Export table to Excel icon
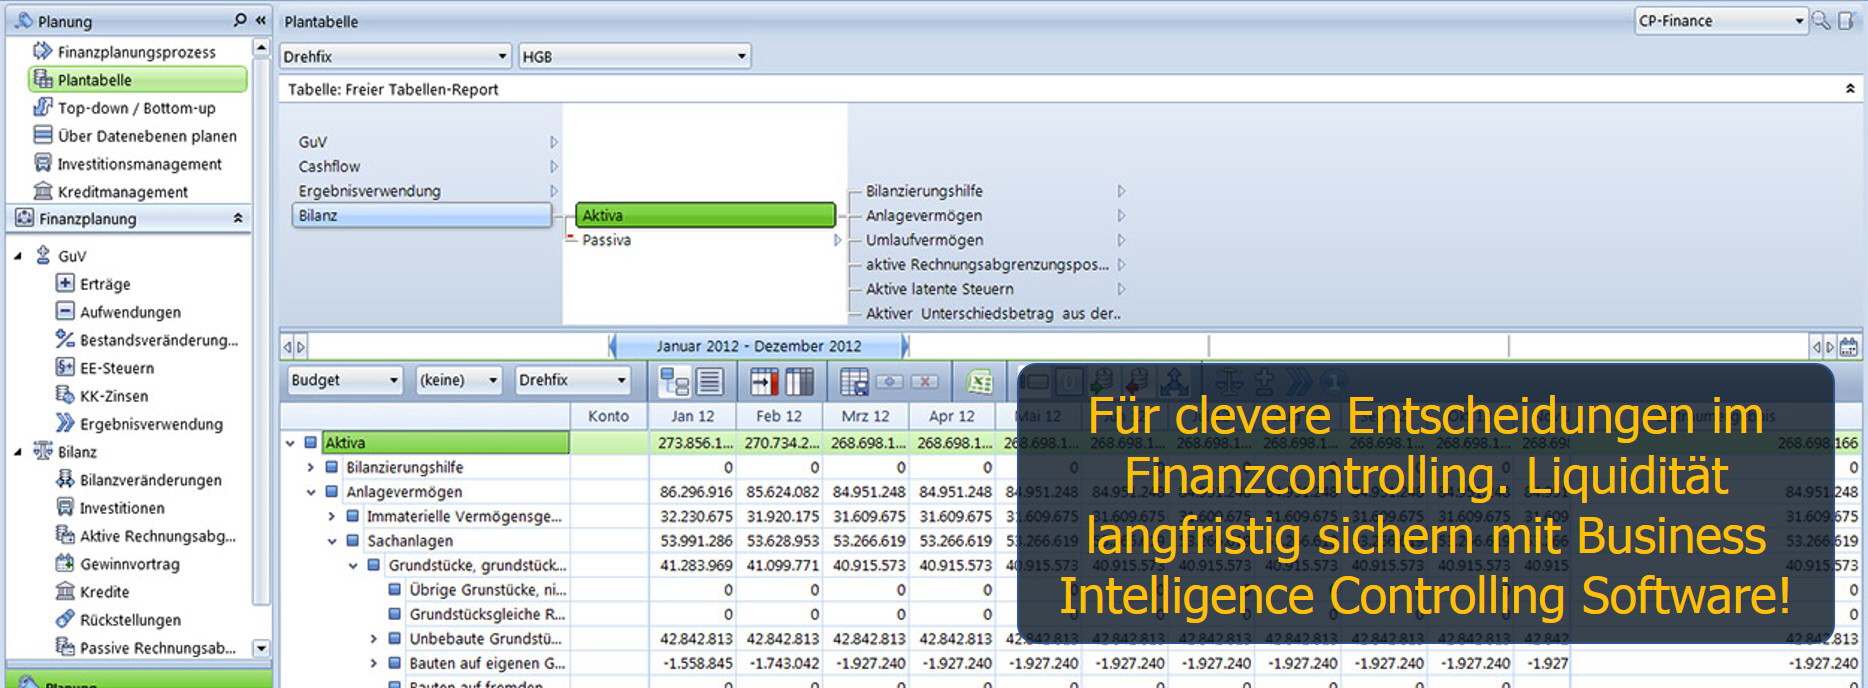Screen dimensions: 1868x688 979,381
